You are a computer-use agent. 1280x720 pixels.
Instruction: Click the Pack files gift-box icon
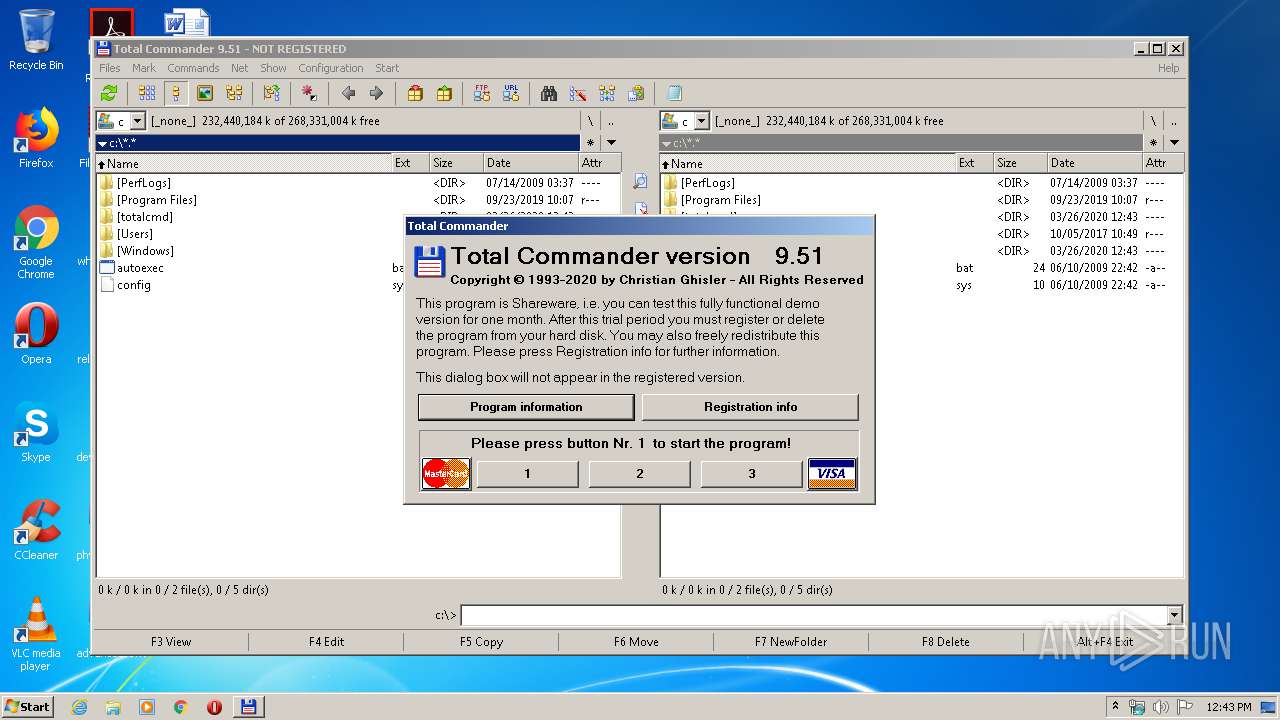[415, 93]
